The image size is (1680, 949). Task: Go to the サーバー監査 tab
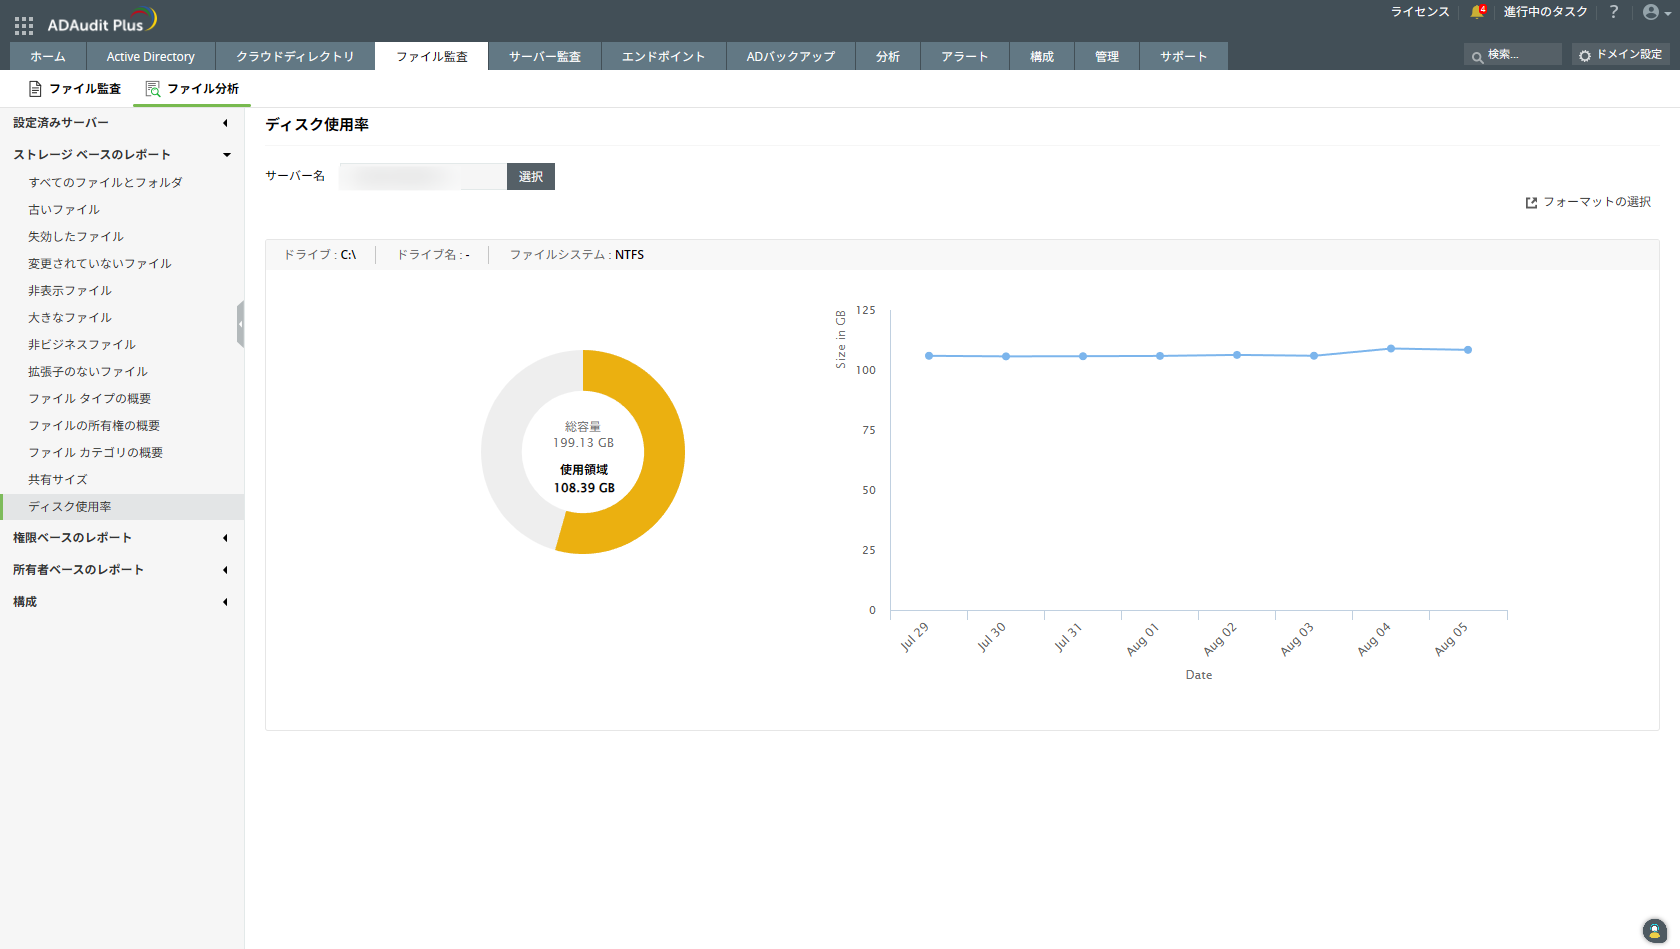(x=545, y=56)
